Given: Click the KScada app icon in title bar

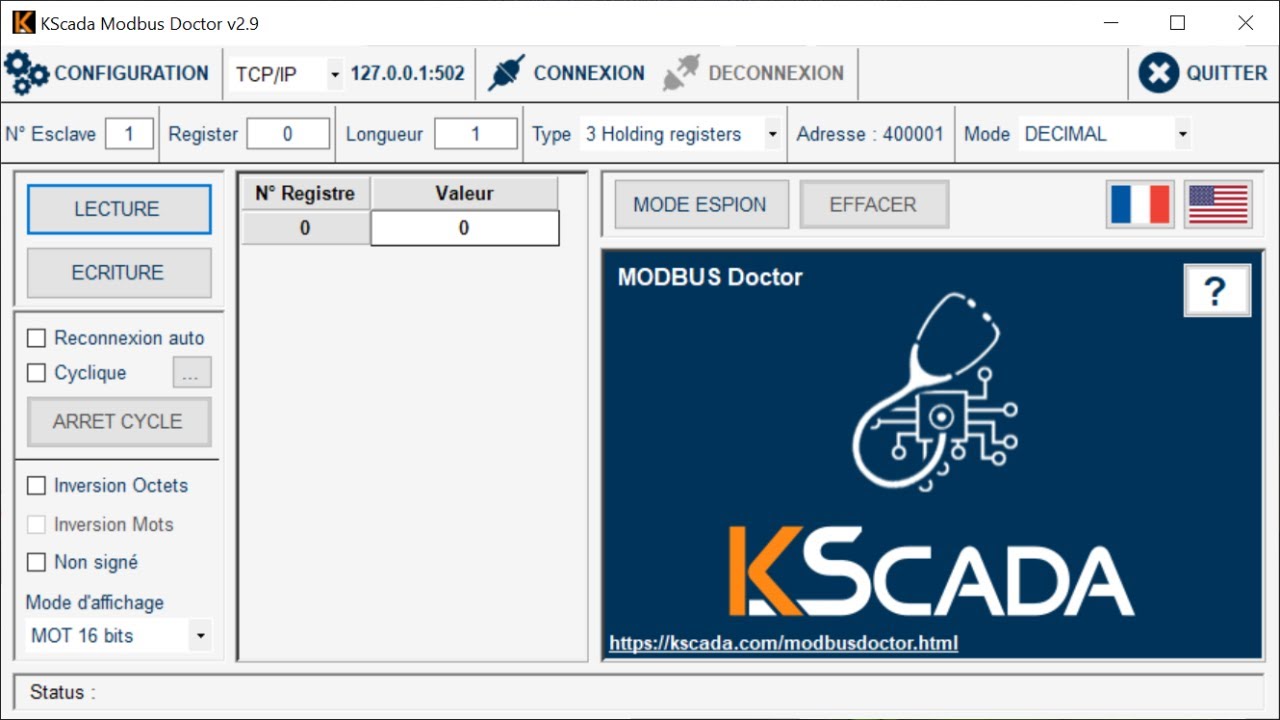Looking at the screenshot, I should tap(23, 22).
